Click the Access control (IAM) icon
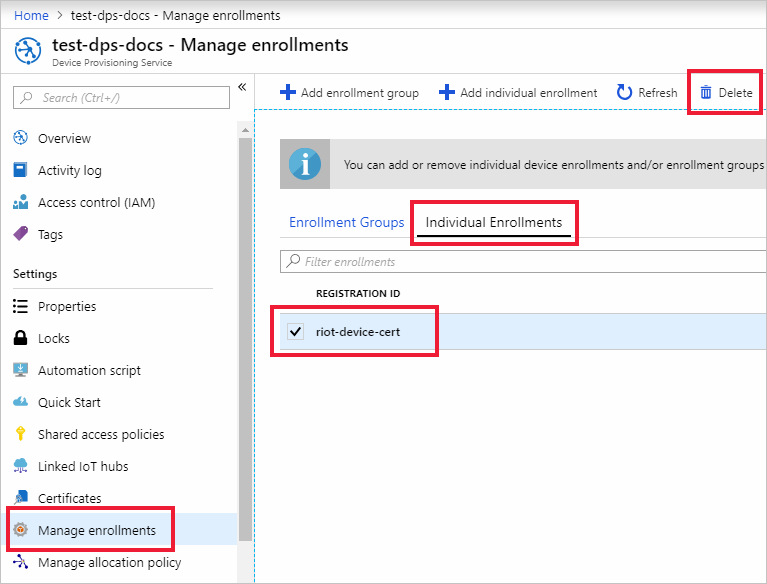Viewport: 767px width, 584px height. (x=21, y=202)
